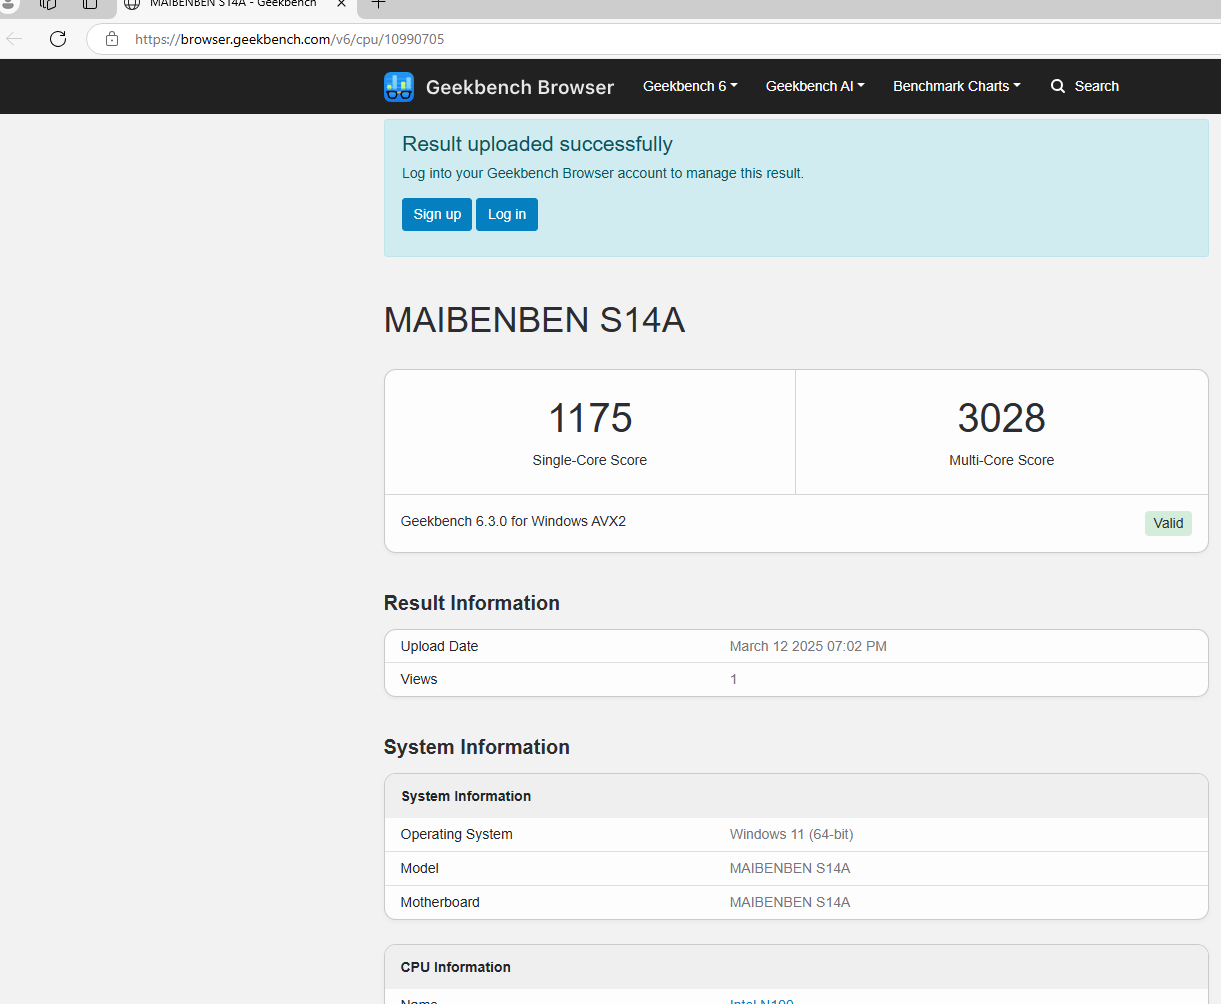
Task: Click the 'Upload Date' row label
Action: point(440,646)
